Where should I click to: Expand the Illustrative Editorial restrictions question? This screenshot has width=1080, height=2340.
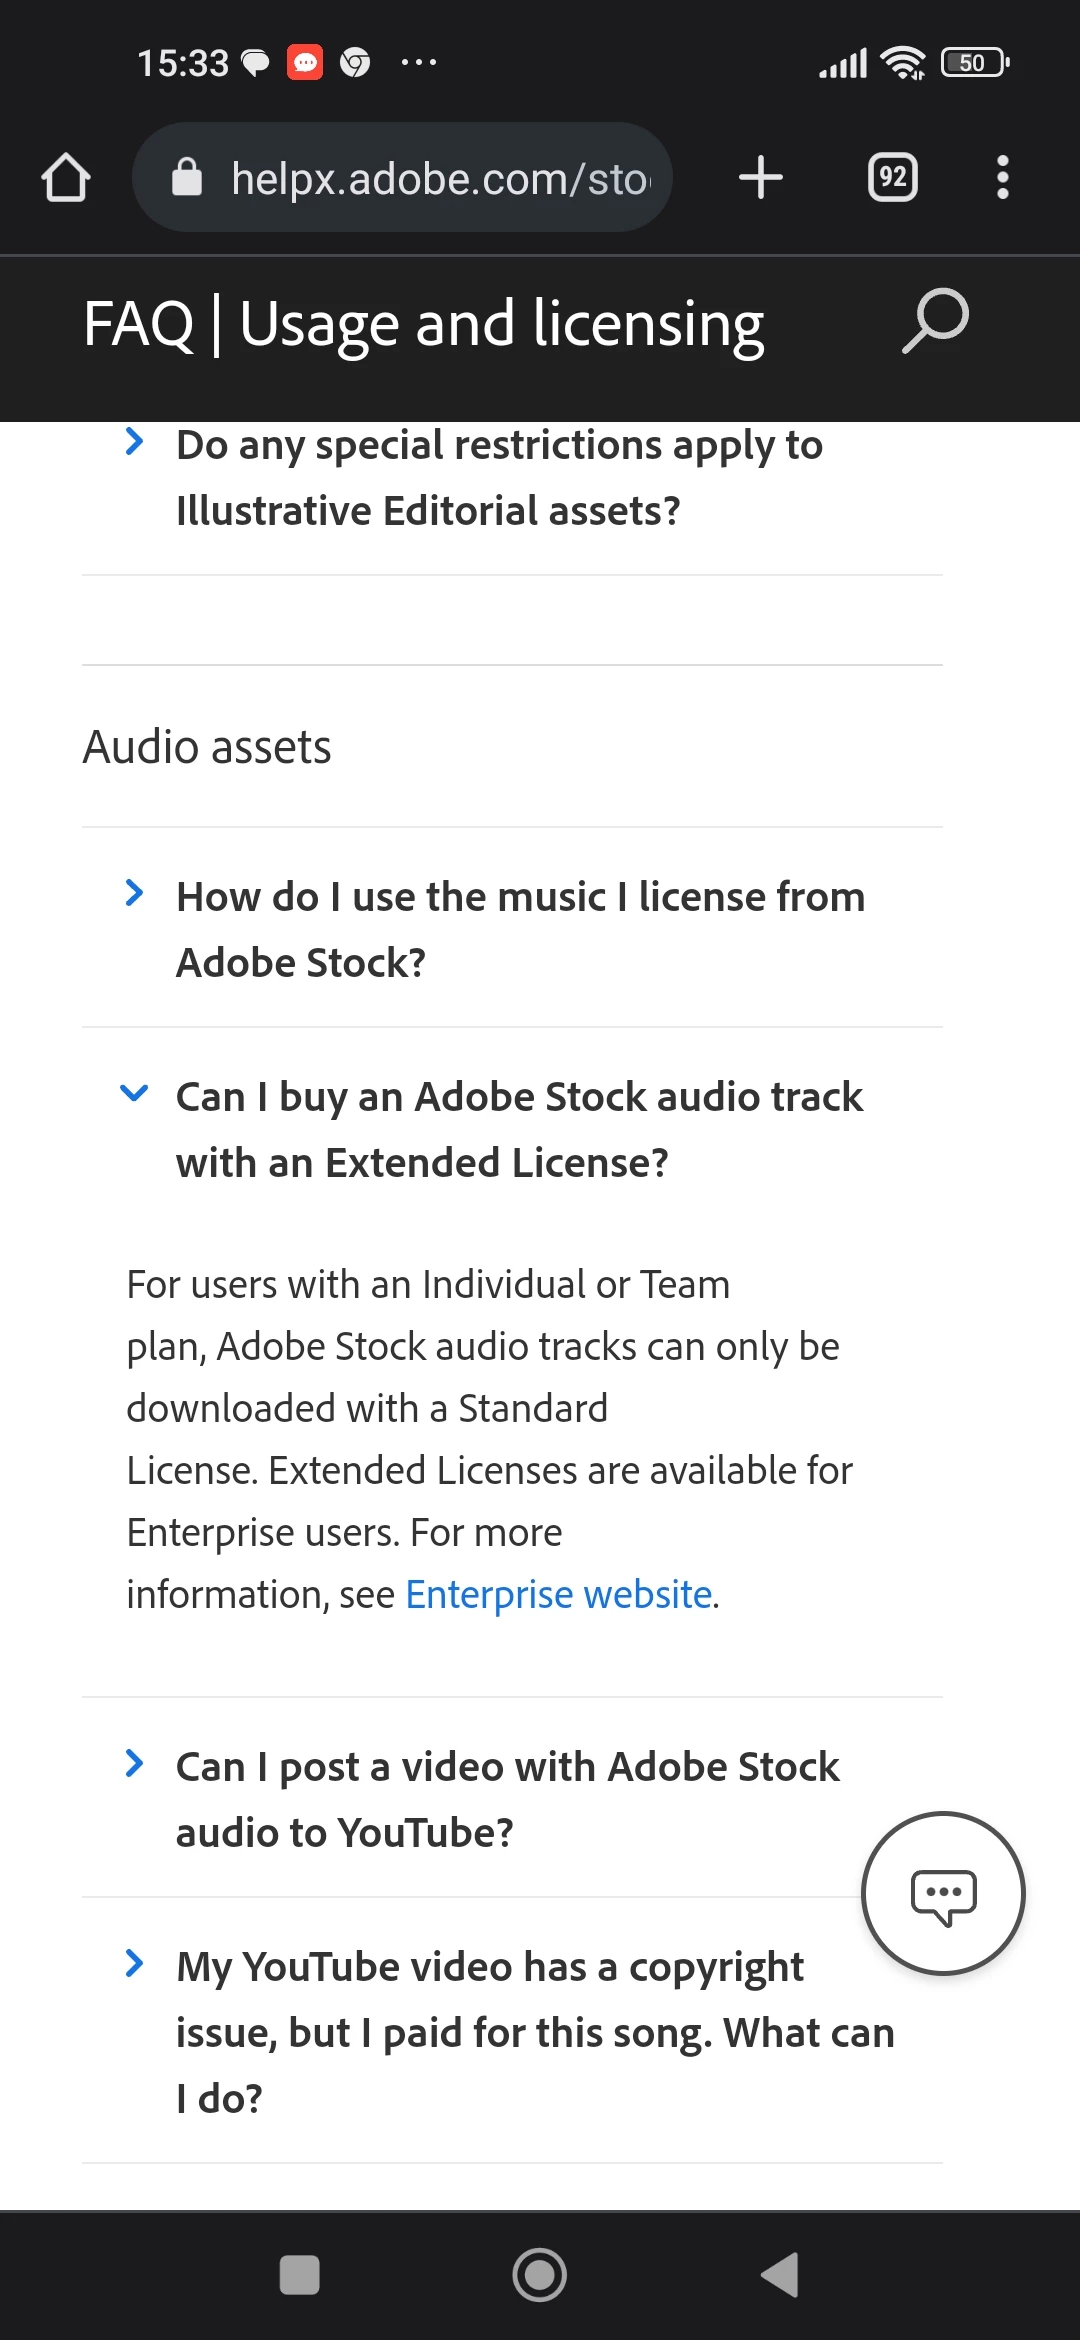click(500, 478)
